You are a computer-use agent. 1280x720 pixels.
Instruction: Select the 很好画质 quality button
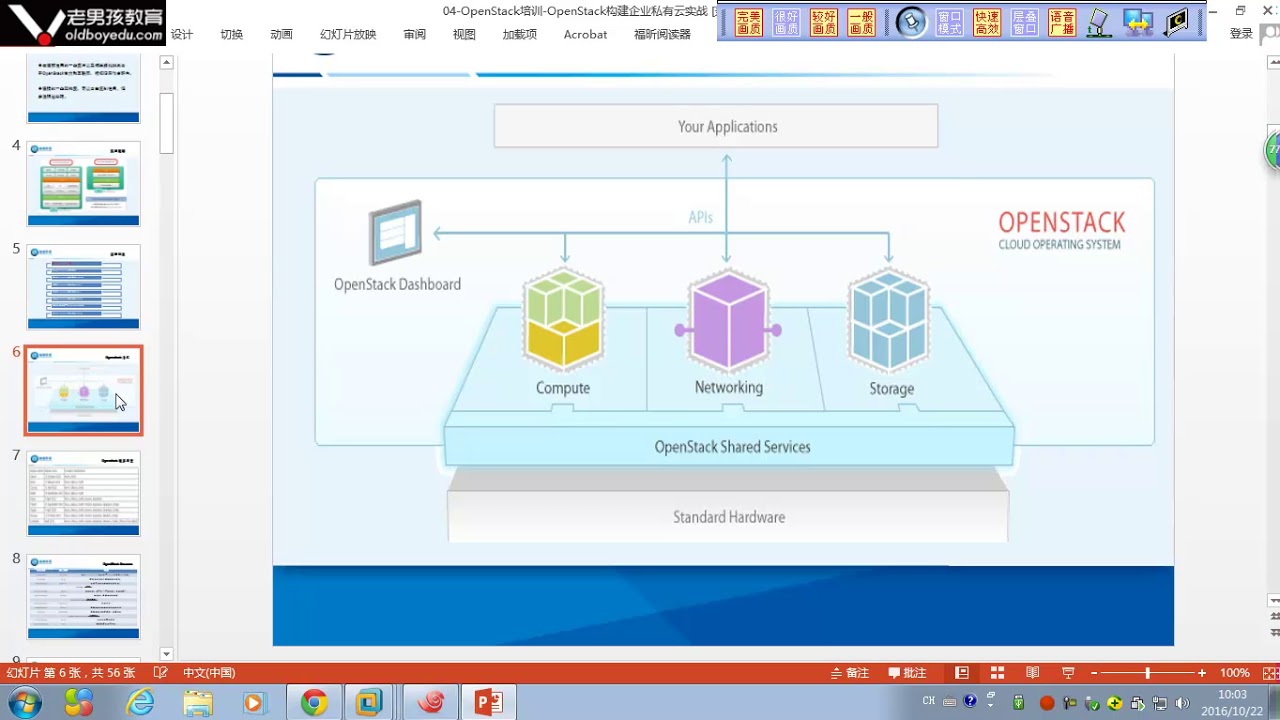pyautogui.click(x=786, y=22)
